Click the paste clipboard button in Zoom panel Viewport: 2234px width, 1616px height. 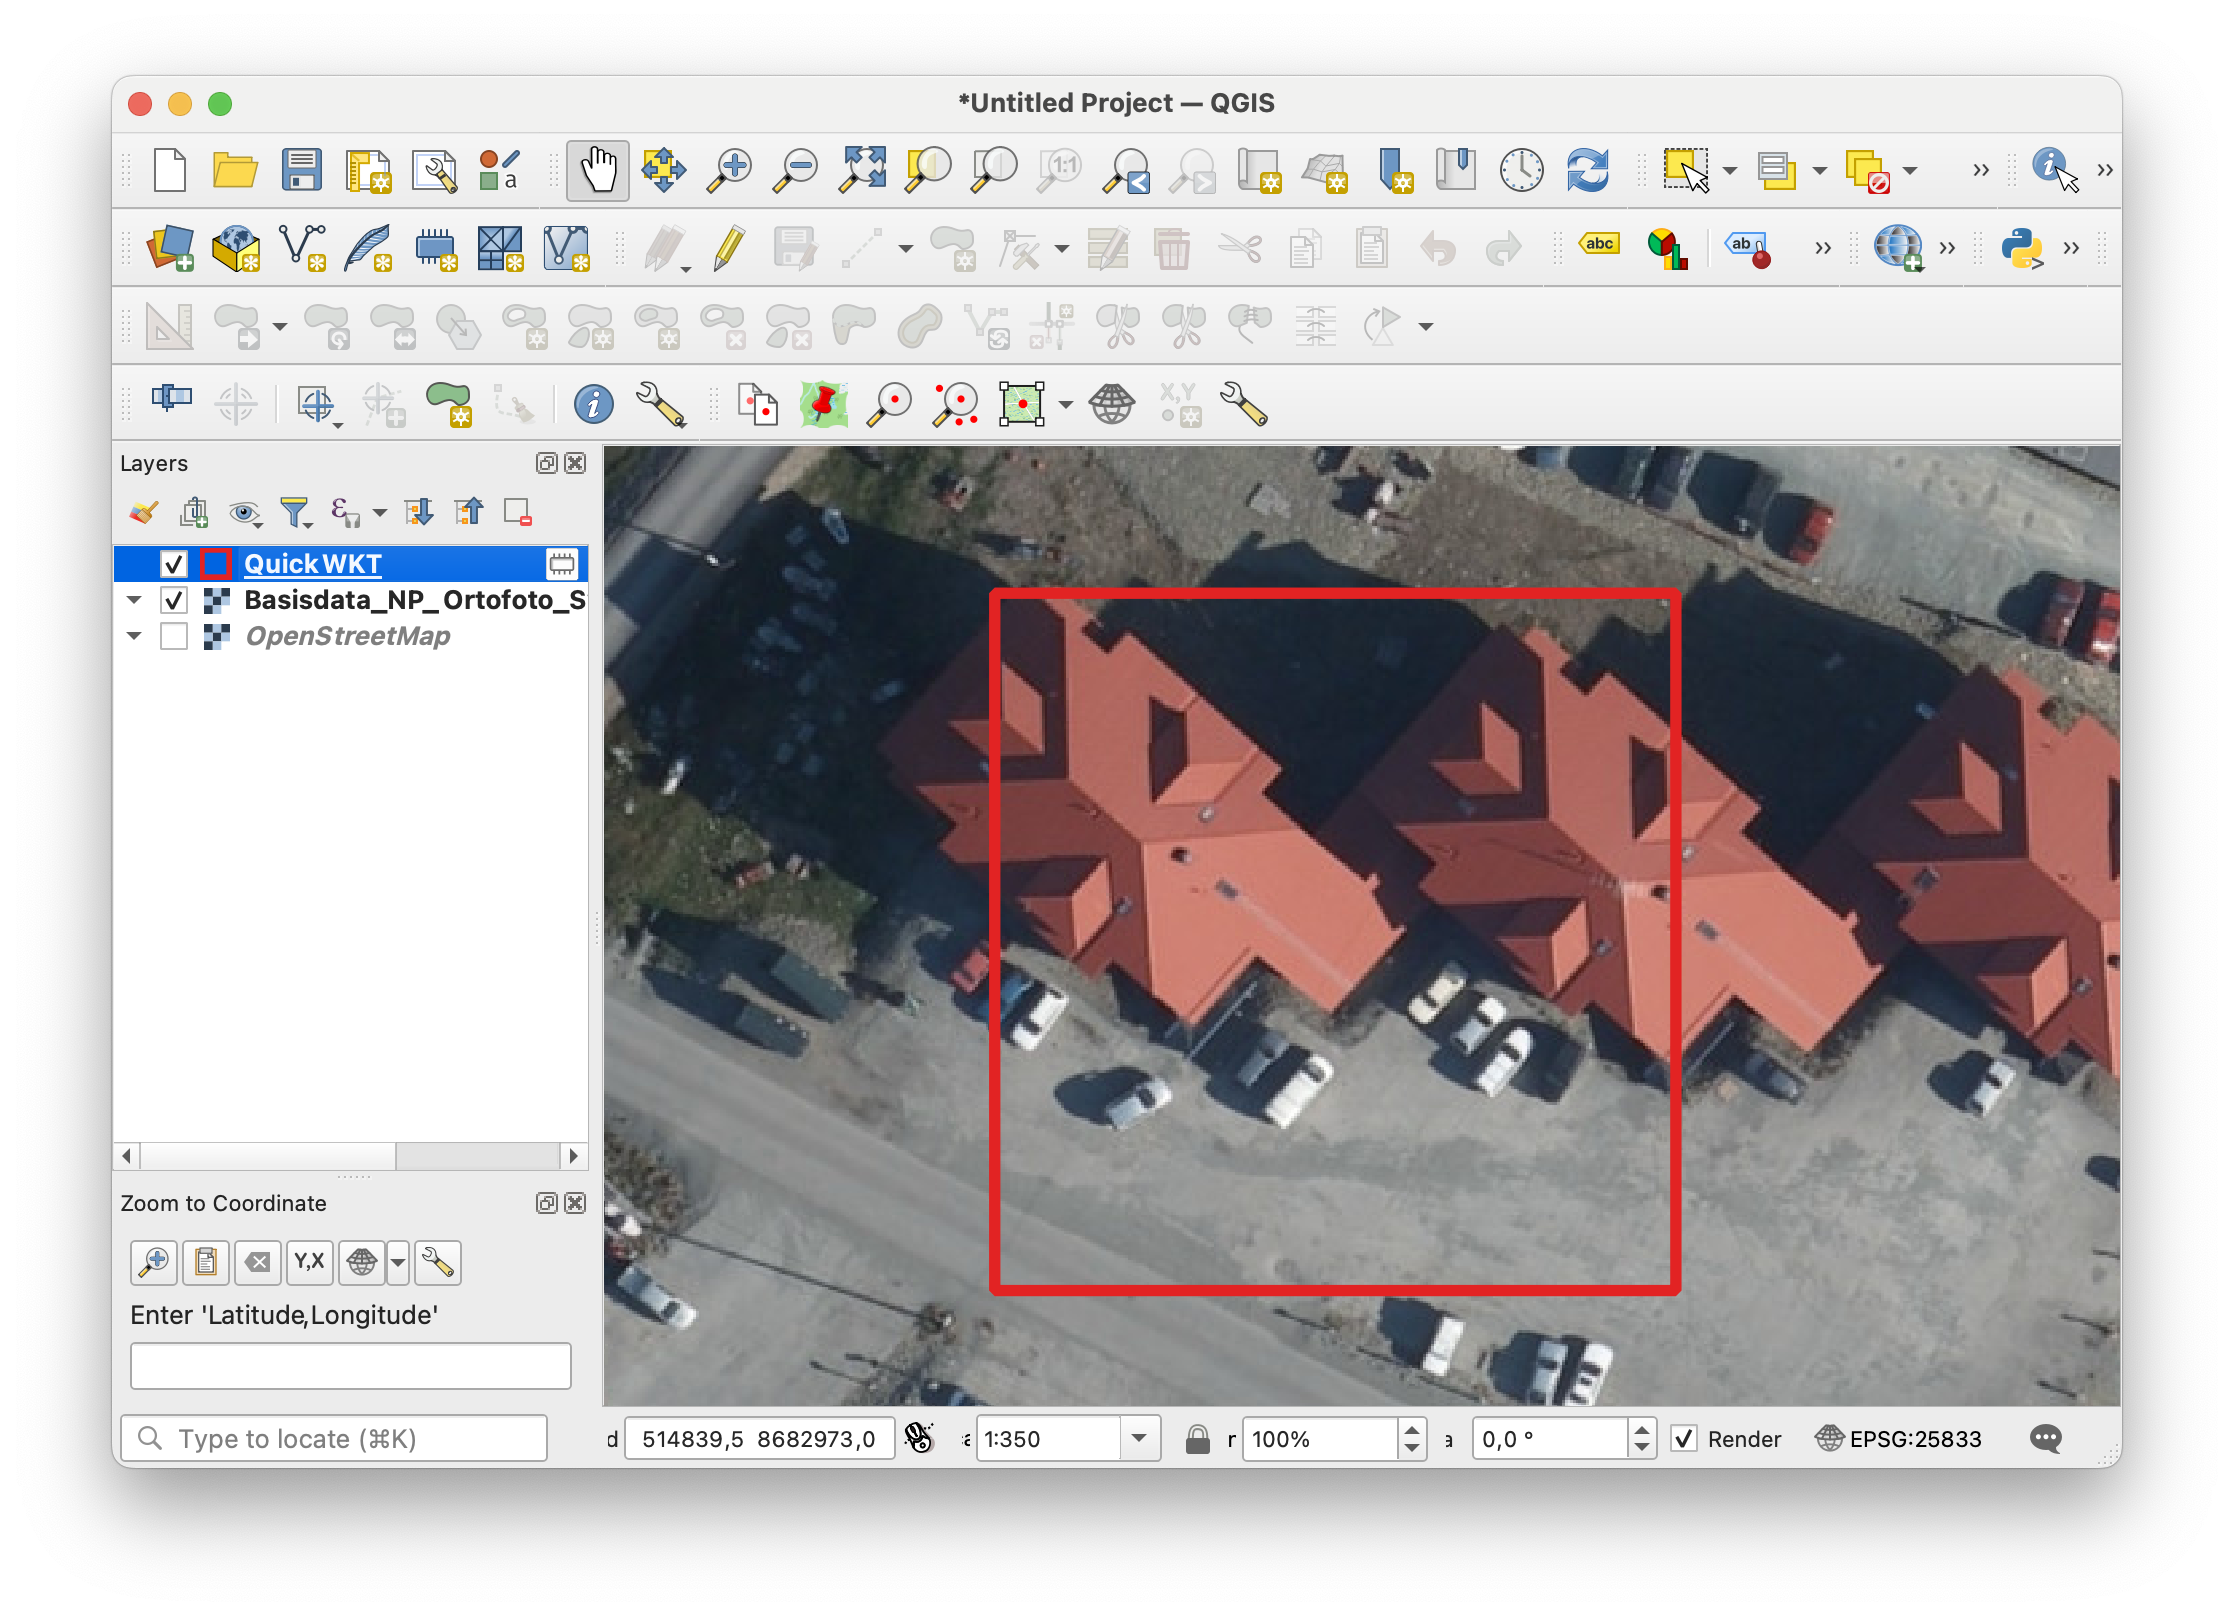(206, 1262)
